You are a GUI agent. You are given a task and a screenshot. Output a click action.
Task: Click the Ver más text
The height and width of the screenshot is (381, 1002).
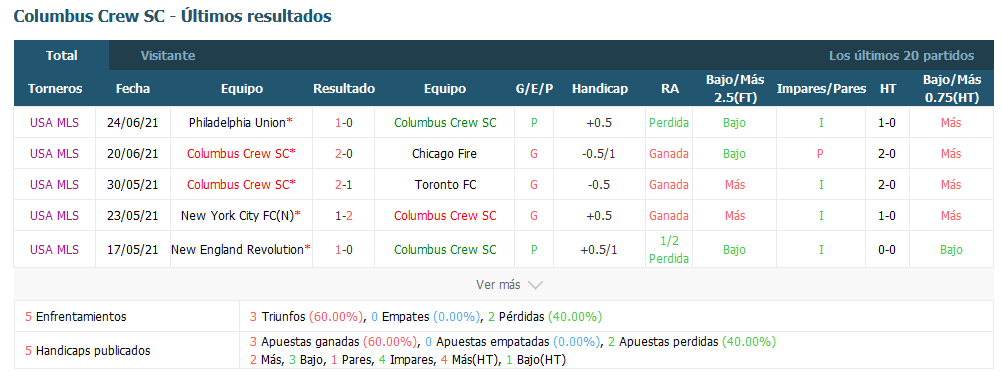[x=498, y=285]
